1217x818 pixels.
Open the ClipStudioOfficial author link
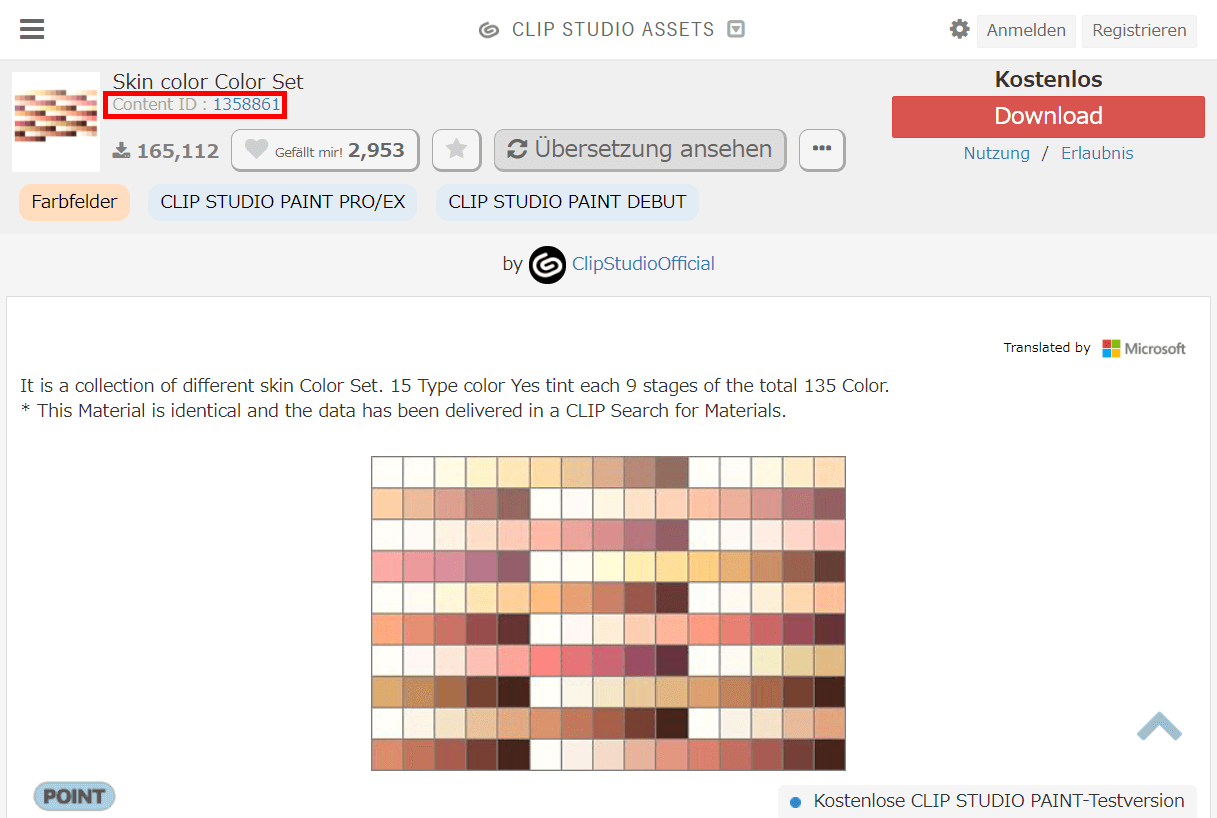(x=643, y=264)
